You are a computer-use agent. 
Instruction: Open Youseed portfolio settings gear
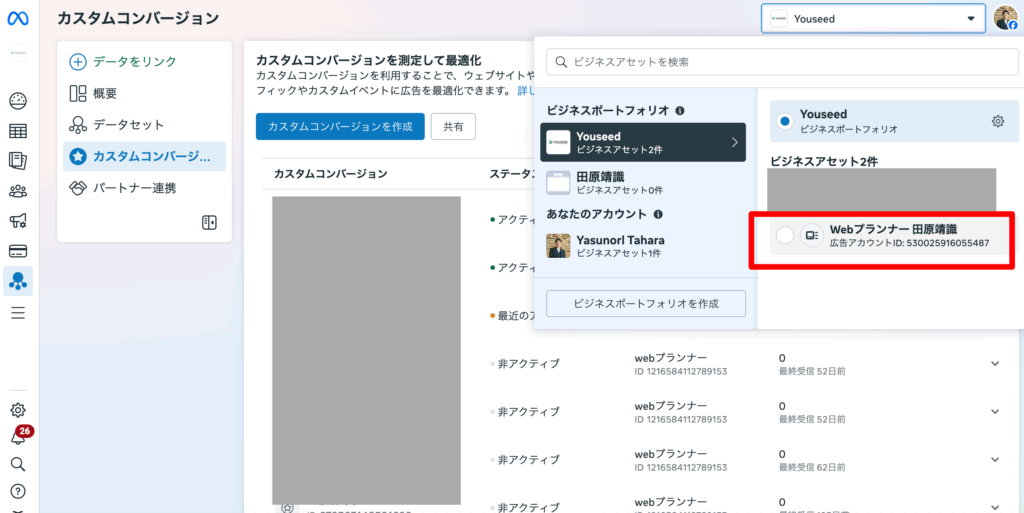[x=997, y=121]
